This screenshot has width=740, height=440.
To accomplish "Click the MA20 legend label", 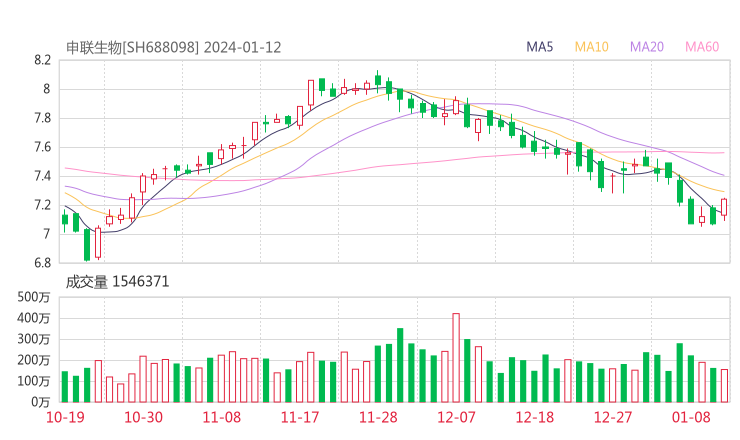I will click(647, 47).
